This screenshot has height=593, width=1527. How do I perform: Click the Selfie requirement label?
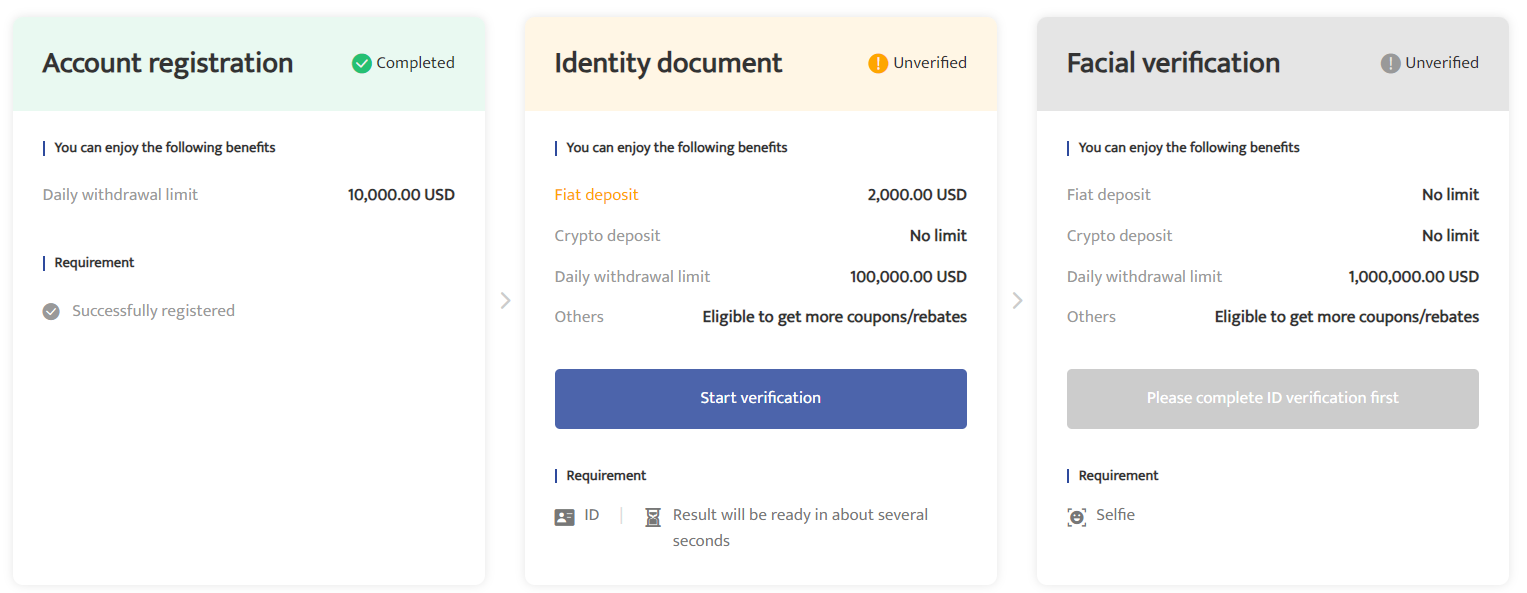1115,515
